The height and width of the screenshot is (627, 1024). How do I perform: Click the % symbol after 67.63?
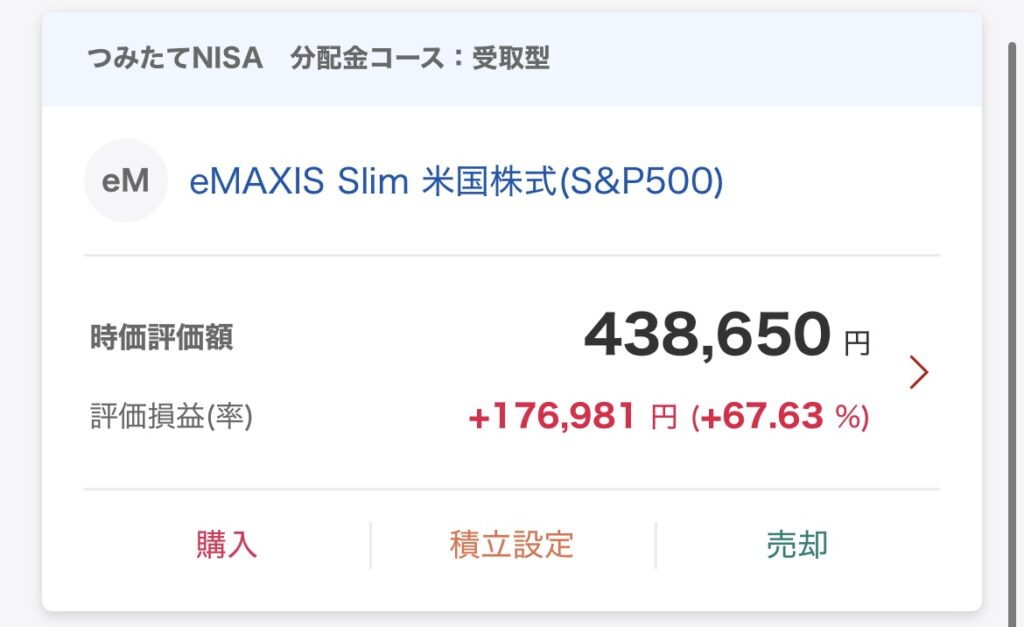click(x=848, y=417)
